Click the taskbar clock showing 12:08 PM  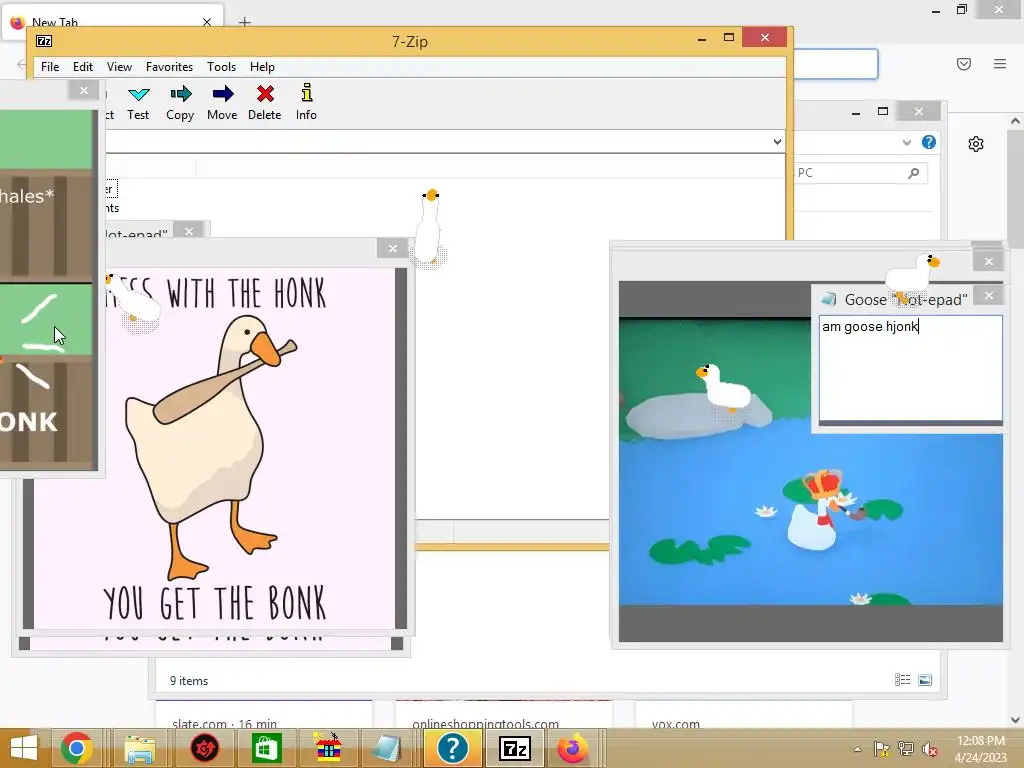980,749
